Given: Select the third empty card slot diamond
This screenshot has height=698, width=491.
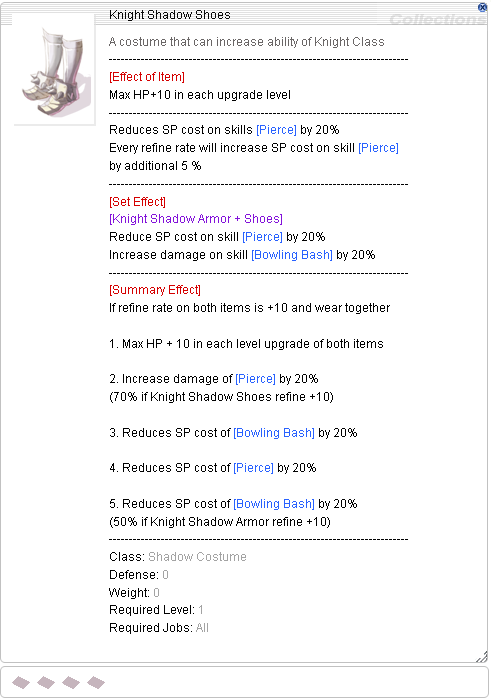Looking at the screenshot, I should pyautogui.click(x=71, y=682).
